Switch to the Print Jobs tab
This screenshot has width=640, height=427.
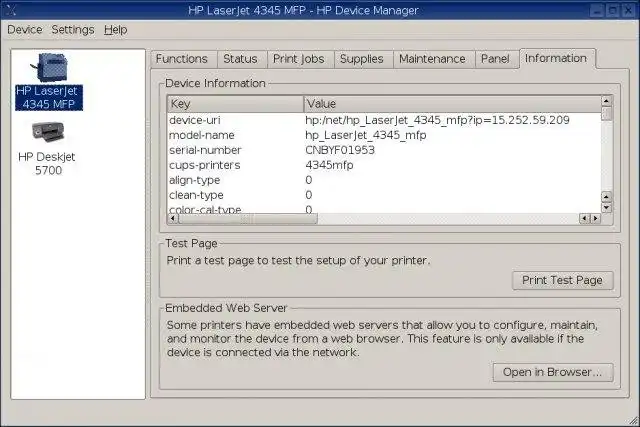299,59
